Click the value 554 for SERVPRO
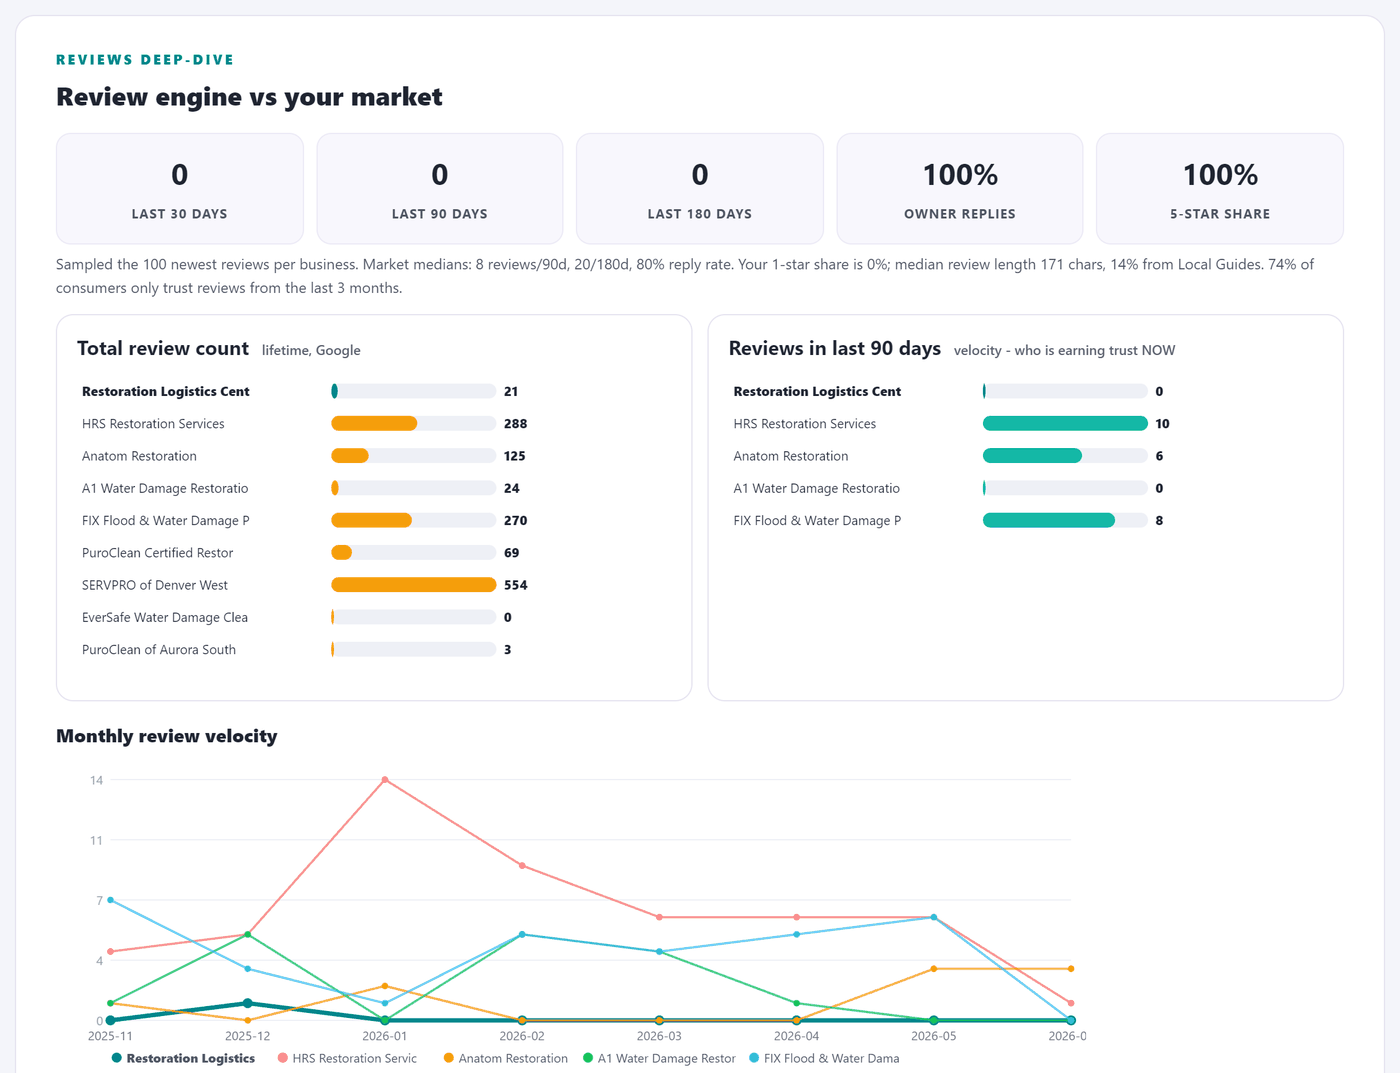The image size is (1400, 1073). pos(515,585)
